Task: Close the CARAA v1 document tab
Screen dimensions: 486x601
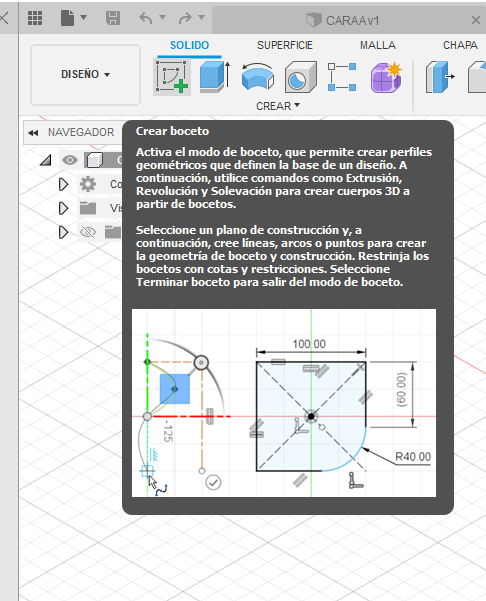Action: (476, 20)
